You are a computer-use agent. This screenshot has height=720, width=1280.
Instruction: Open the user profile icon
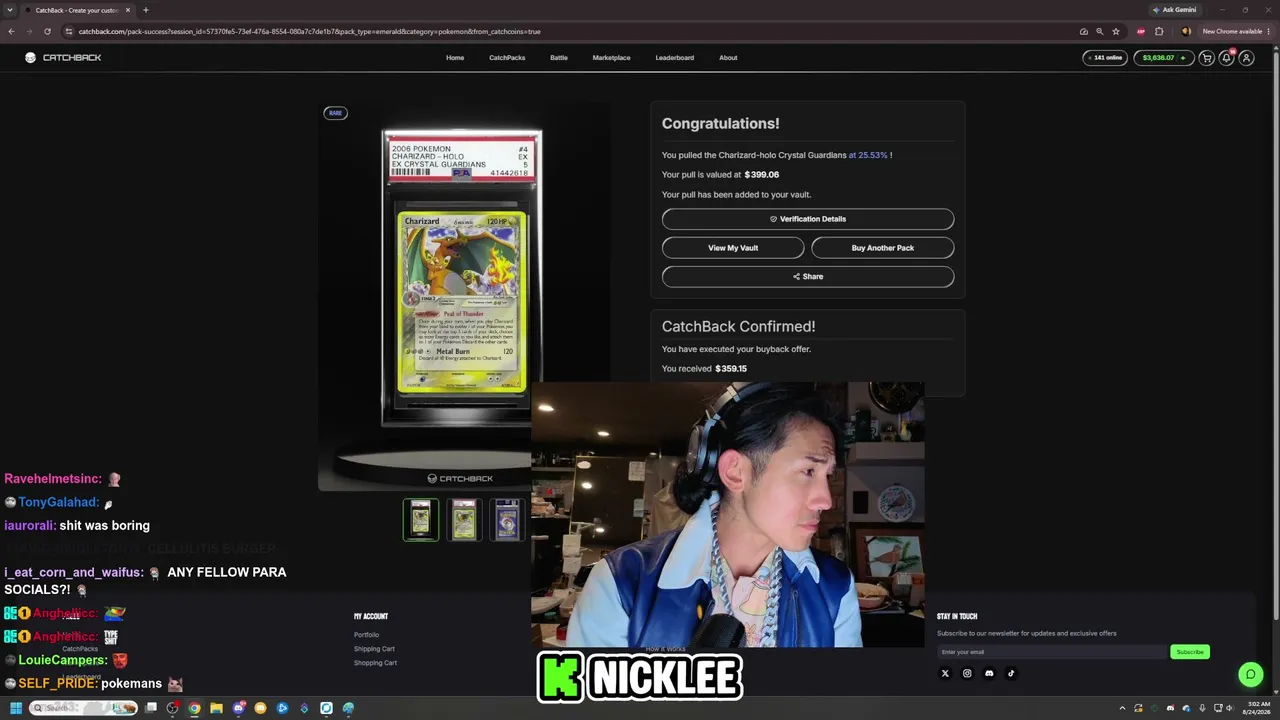click(x=1246, y=58)
